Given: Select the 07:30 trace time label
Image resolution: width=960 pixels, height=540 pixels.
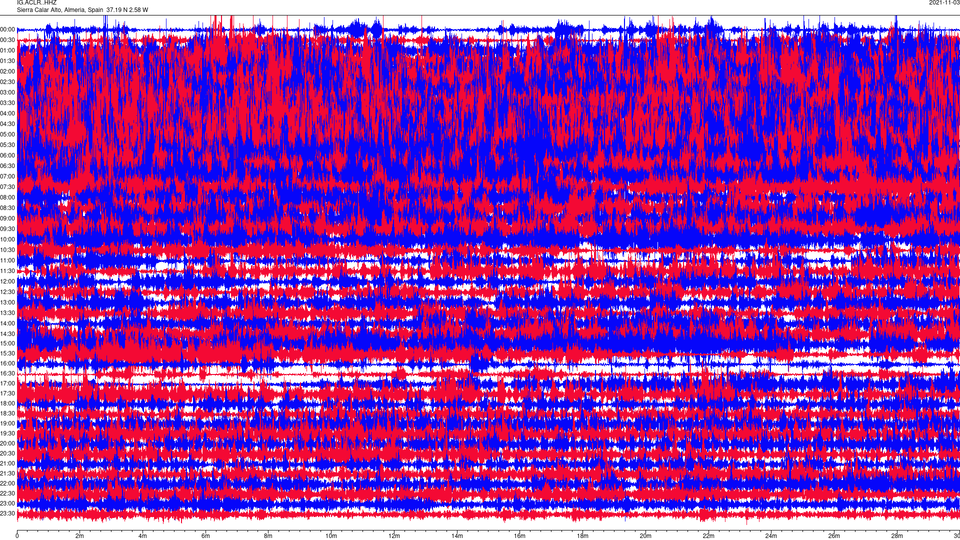Looking at the screenshot, I should point(7,187).
